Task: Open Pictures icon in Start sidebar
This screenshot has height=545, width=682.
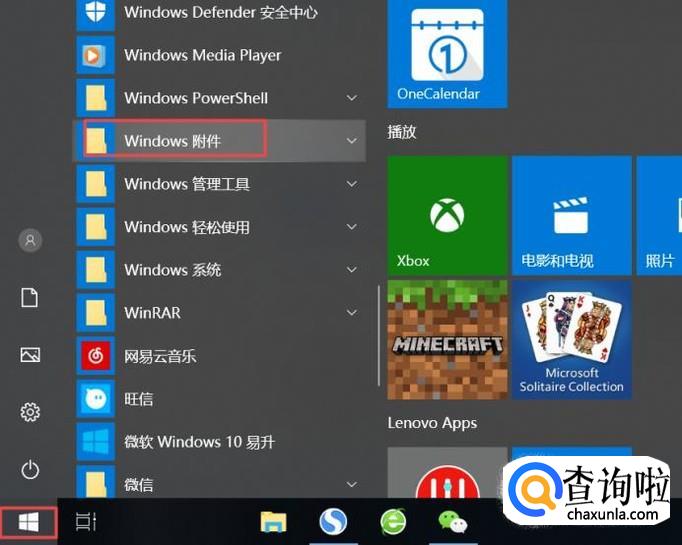Action: (30, 355)
